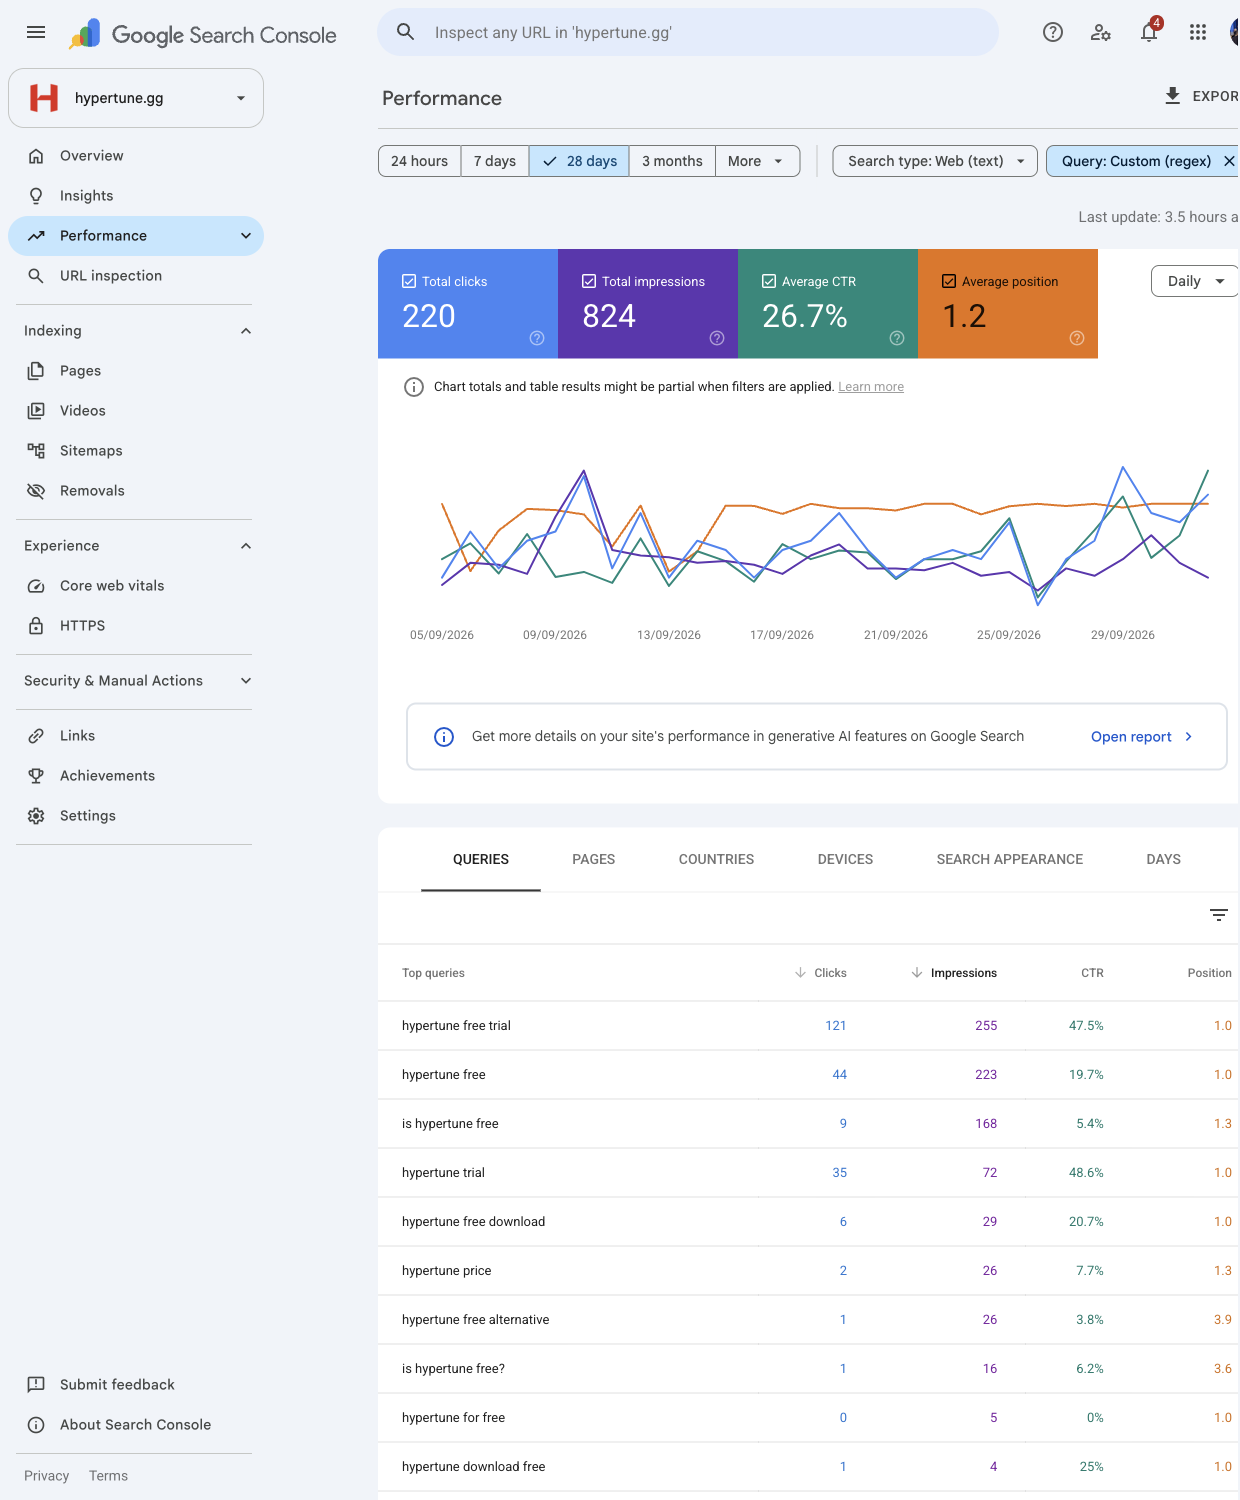Click 'hypertune free trial' query row
The width and height of the screenshot is (1240, 1500).
[808, 1026]
